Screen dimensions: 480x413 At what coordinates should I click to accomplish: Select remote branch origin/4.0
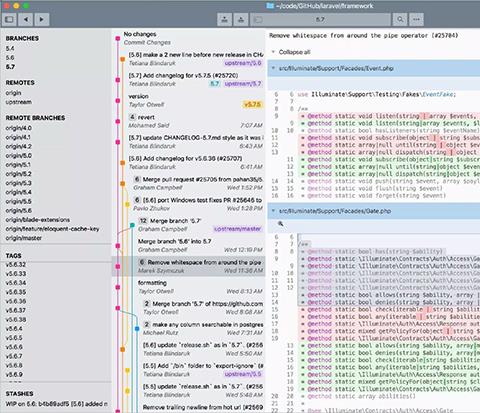[x=19, y=128]
